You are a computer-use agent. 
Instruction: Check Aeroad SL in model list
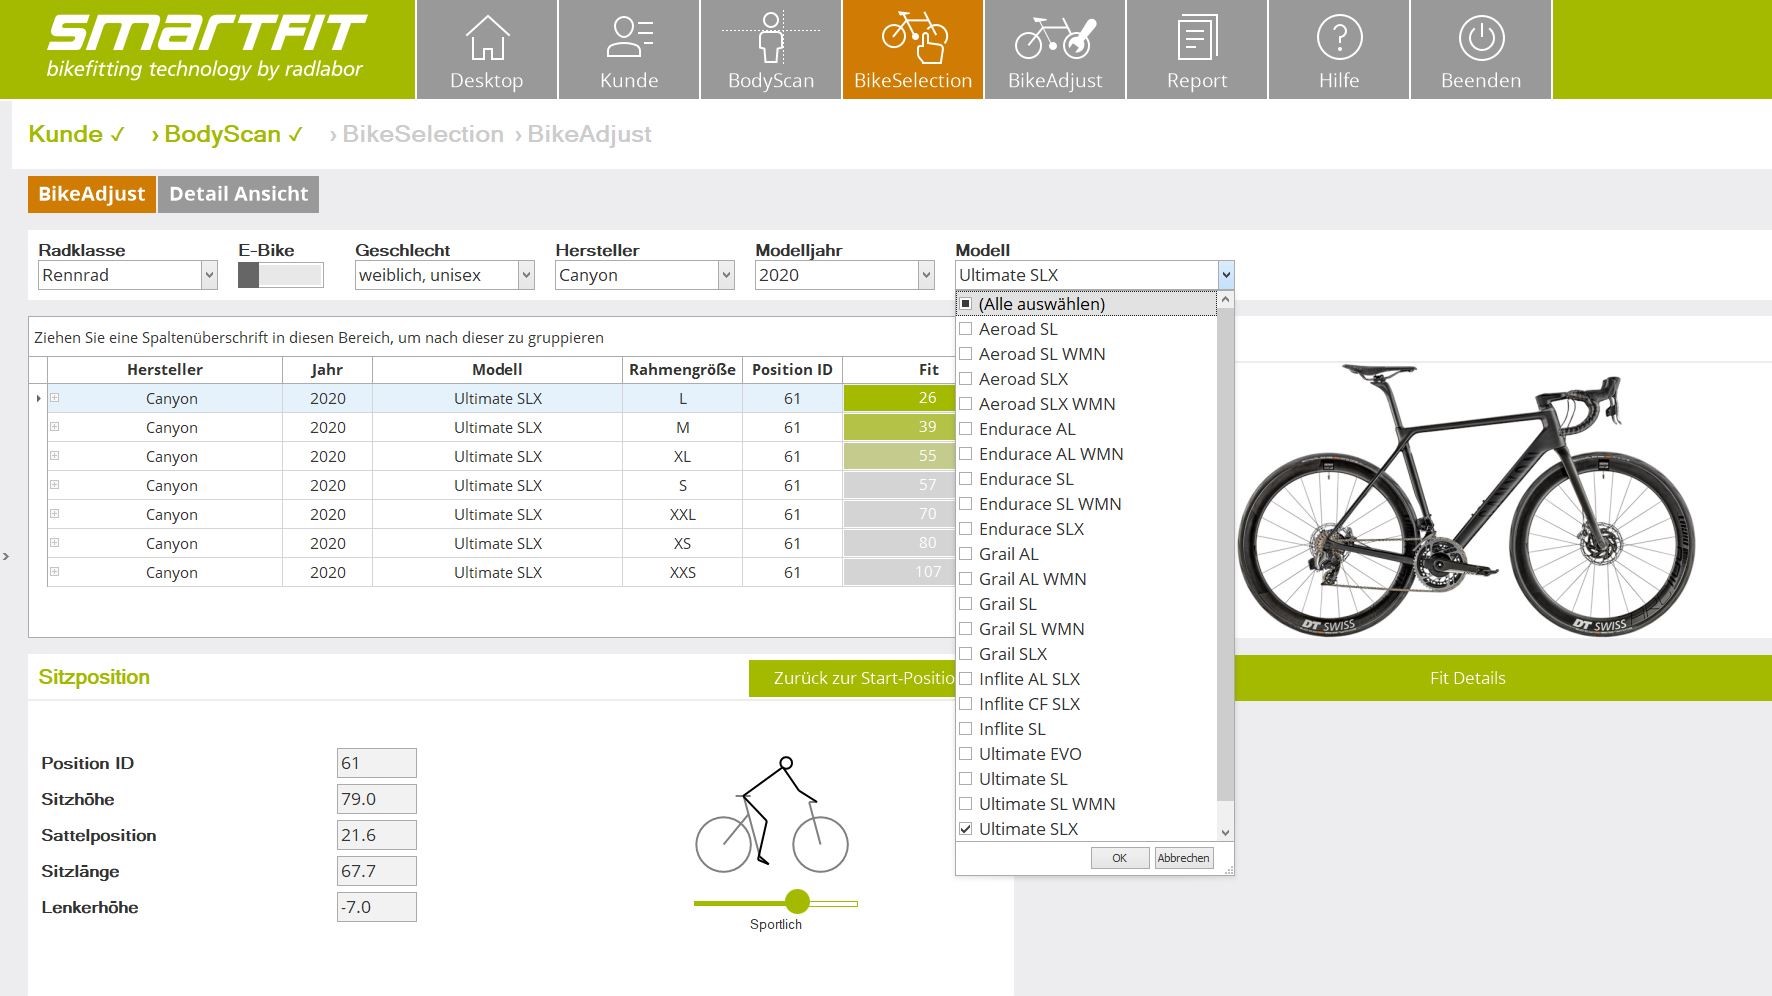tap(966, 329)
